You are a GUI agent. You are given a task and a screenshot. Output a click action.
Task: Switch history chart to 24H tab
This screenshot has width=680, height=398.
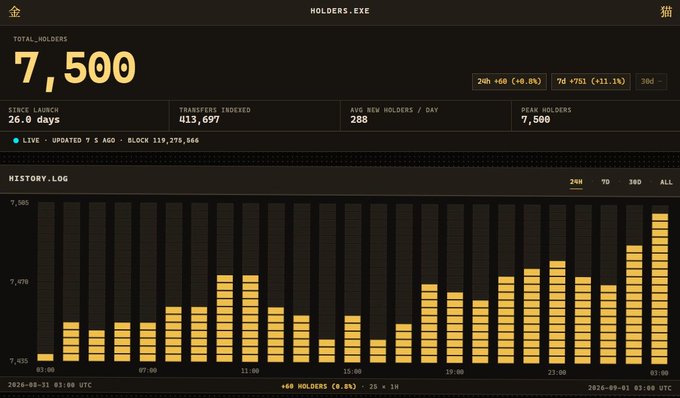(x=576, y=182)
